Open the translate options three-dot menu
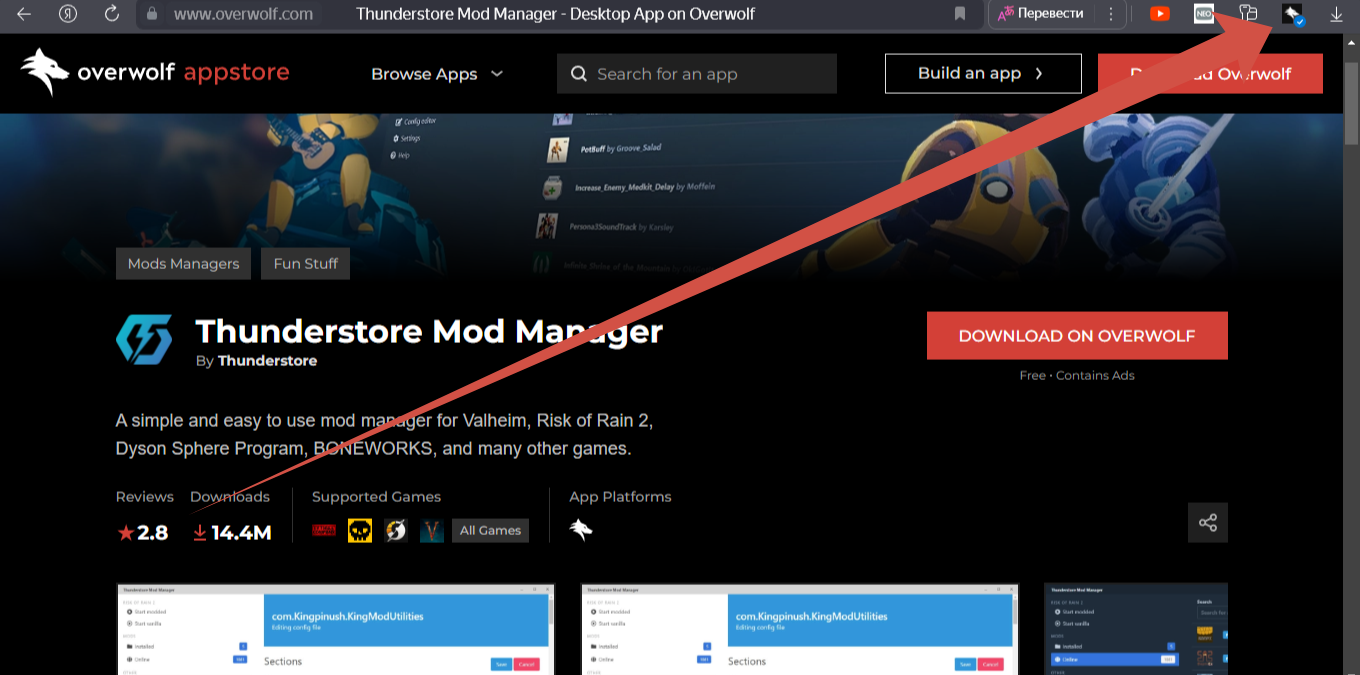Viewport: 1360px width, 675px height. [1111, 14]
